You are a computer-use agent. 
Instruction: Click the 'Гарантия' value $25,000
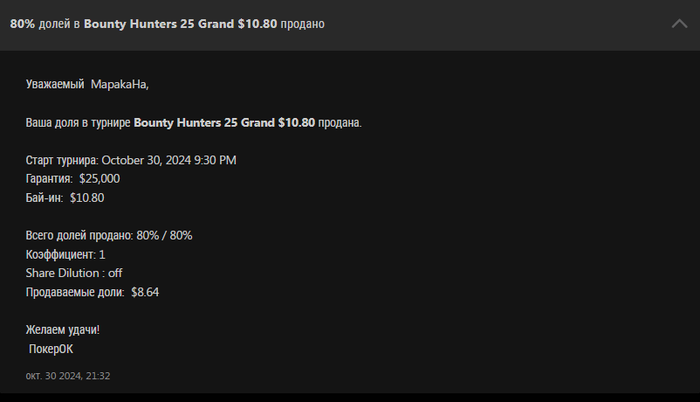pos(100,179)
